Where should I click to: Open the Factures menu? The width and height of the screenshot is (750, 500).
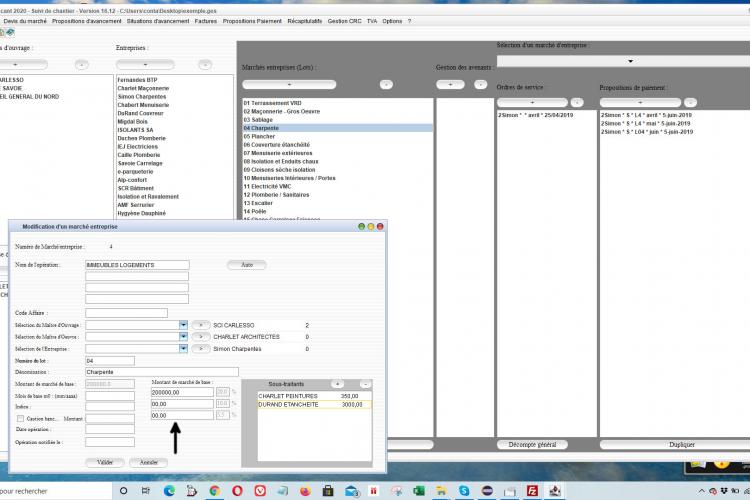pyautogui.click(x=206, y=21)
